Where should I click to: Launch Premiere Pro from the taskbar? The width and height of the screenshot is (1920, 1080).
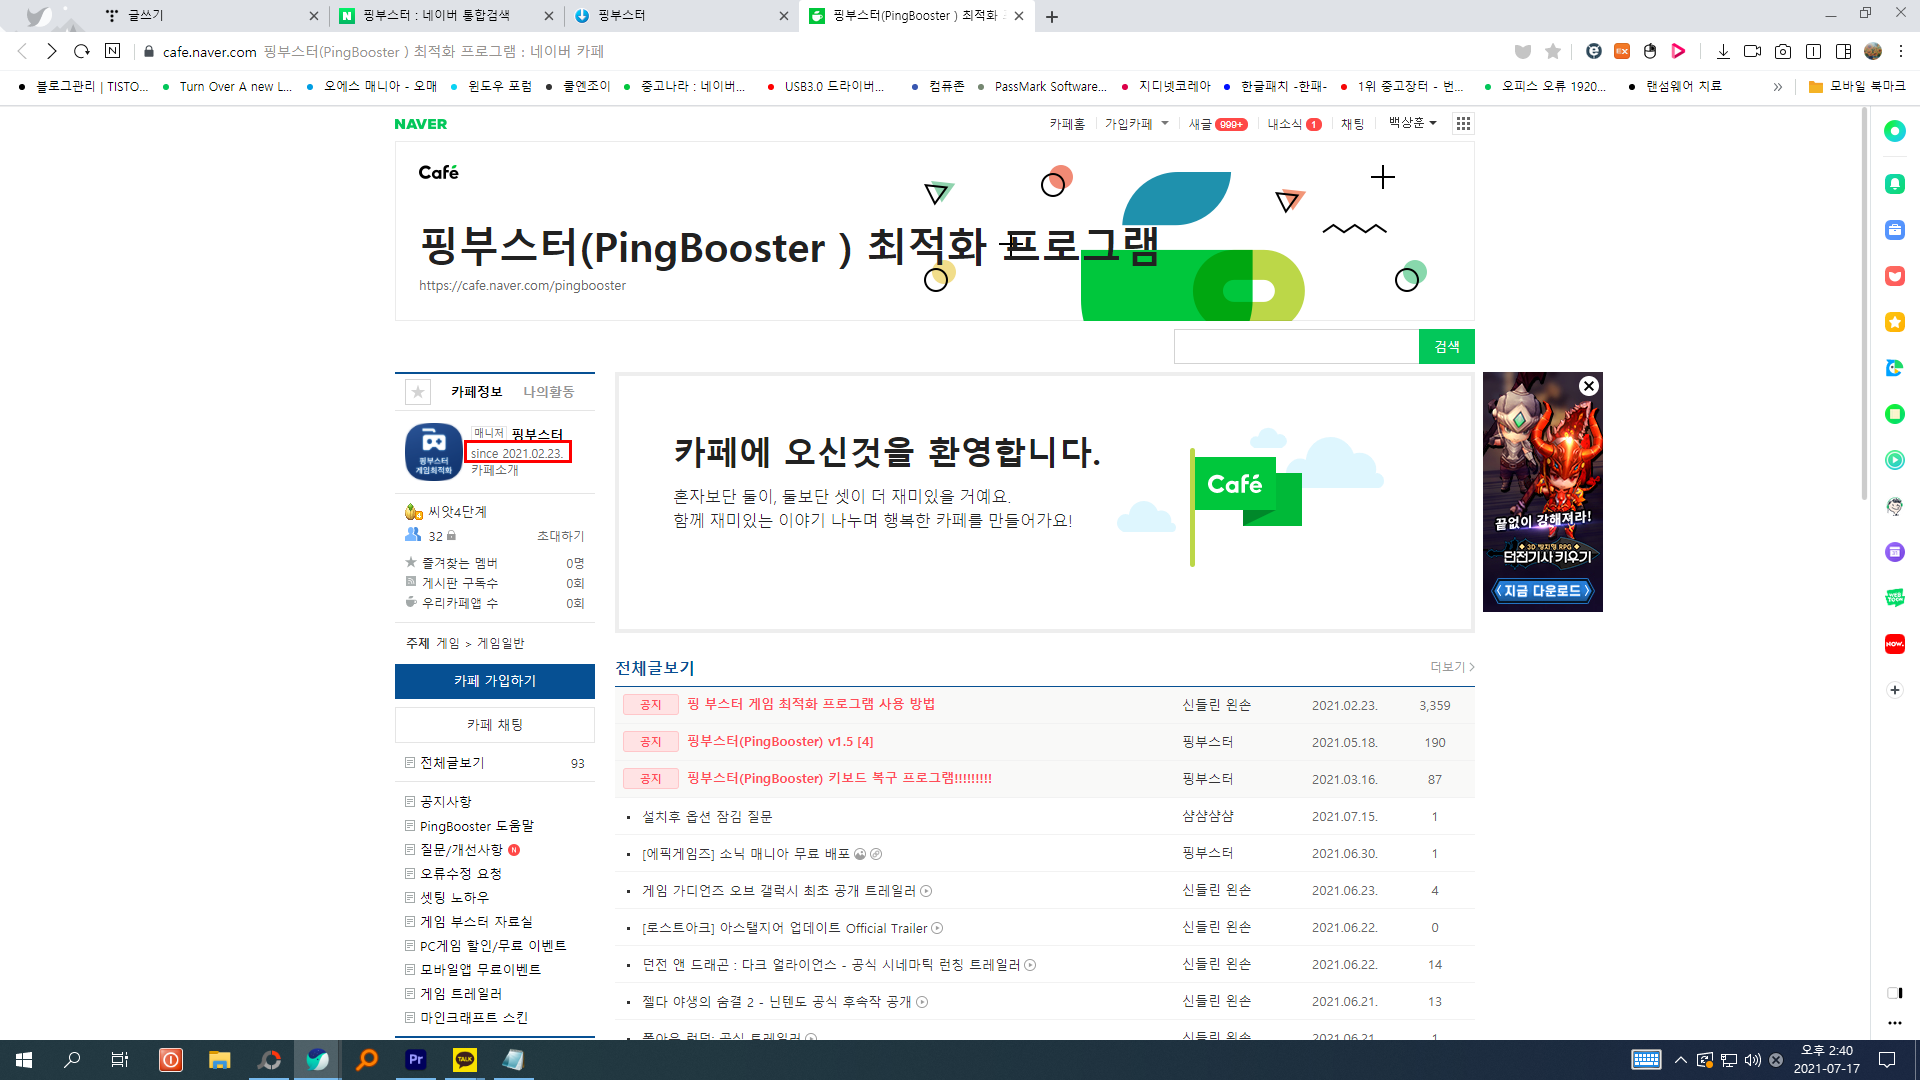click(x=416, y=1060)
